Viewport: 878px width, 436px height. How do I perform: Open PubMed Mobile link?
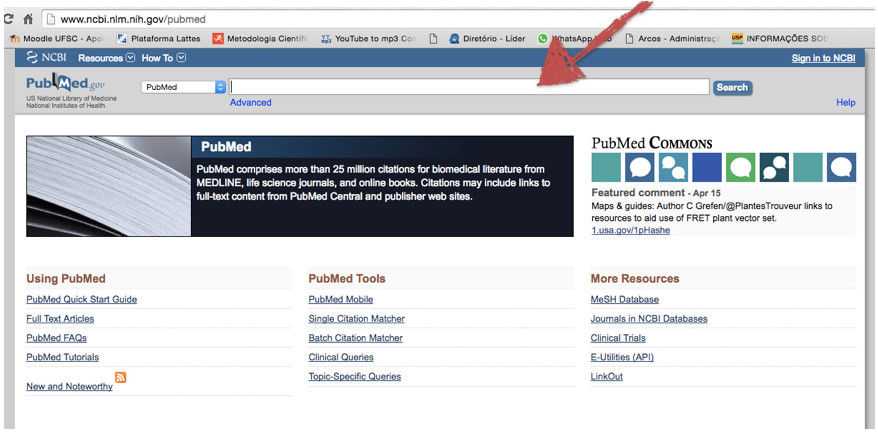point(340,299)
